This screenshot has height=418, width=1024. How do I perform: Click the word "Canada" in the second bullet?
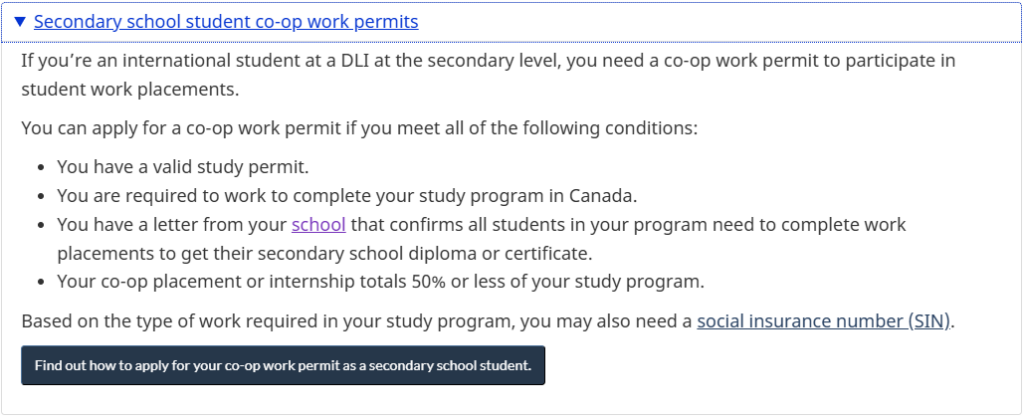coord(602,195)
